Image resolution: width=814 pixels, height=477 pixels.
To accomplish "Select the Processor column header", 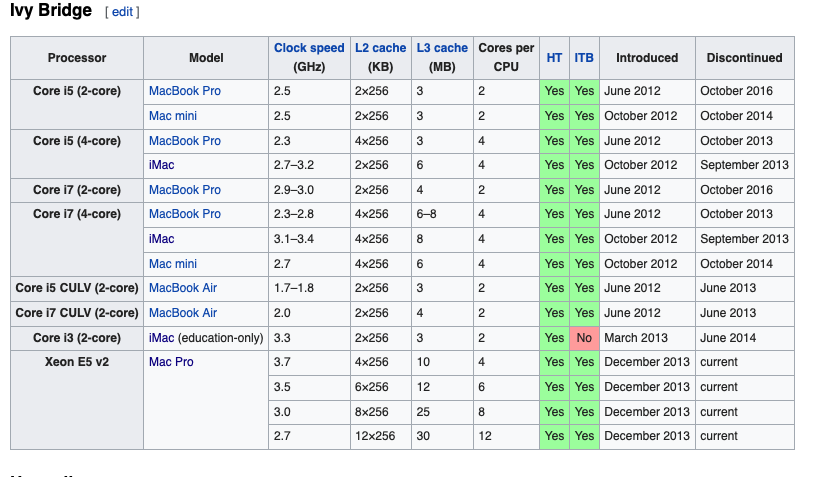I will click(x=77, y=58).
